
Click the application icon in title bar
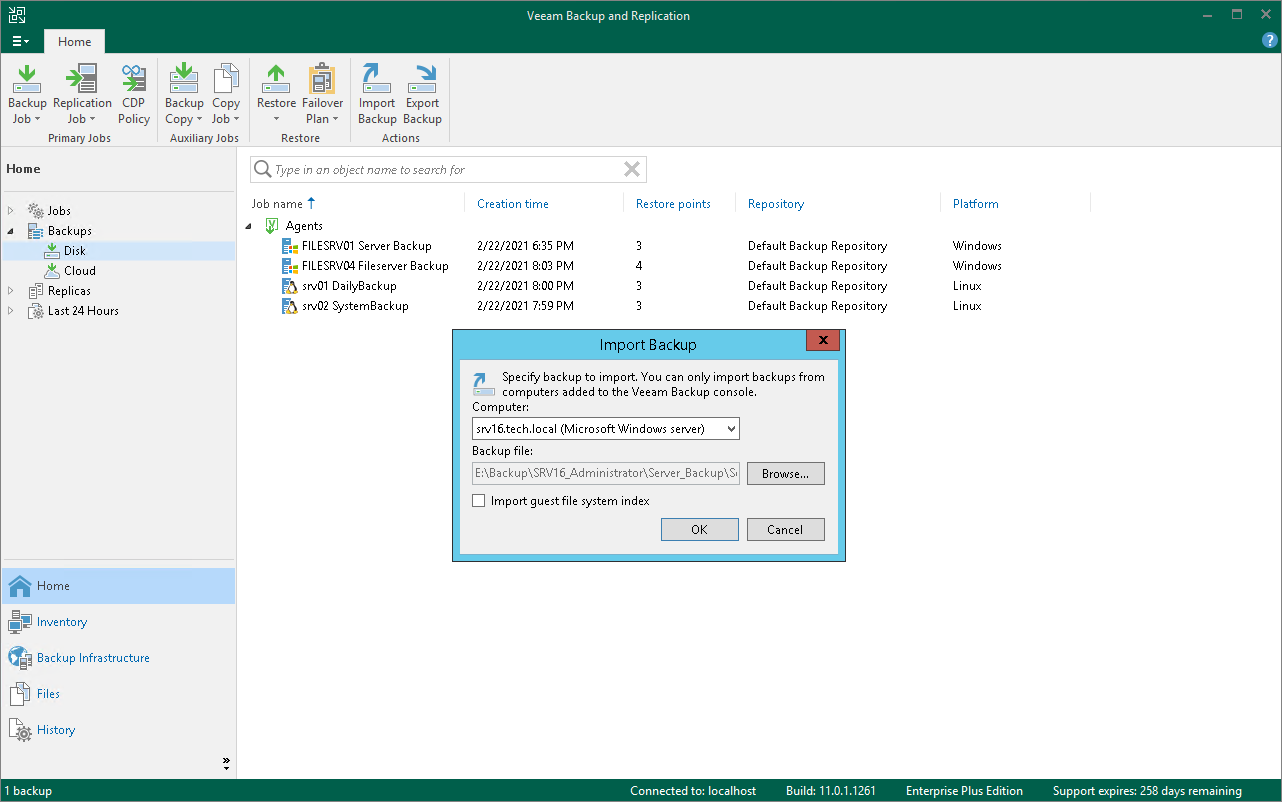click(16, 15)
